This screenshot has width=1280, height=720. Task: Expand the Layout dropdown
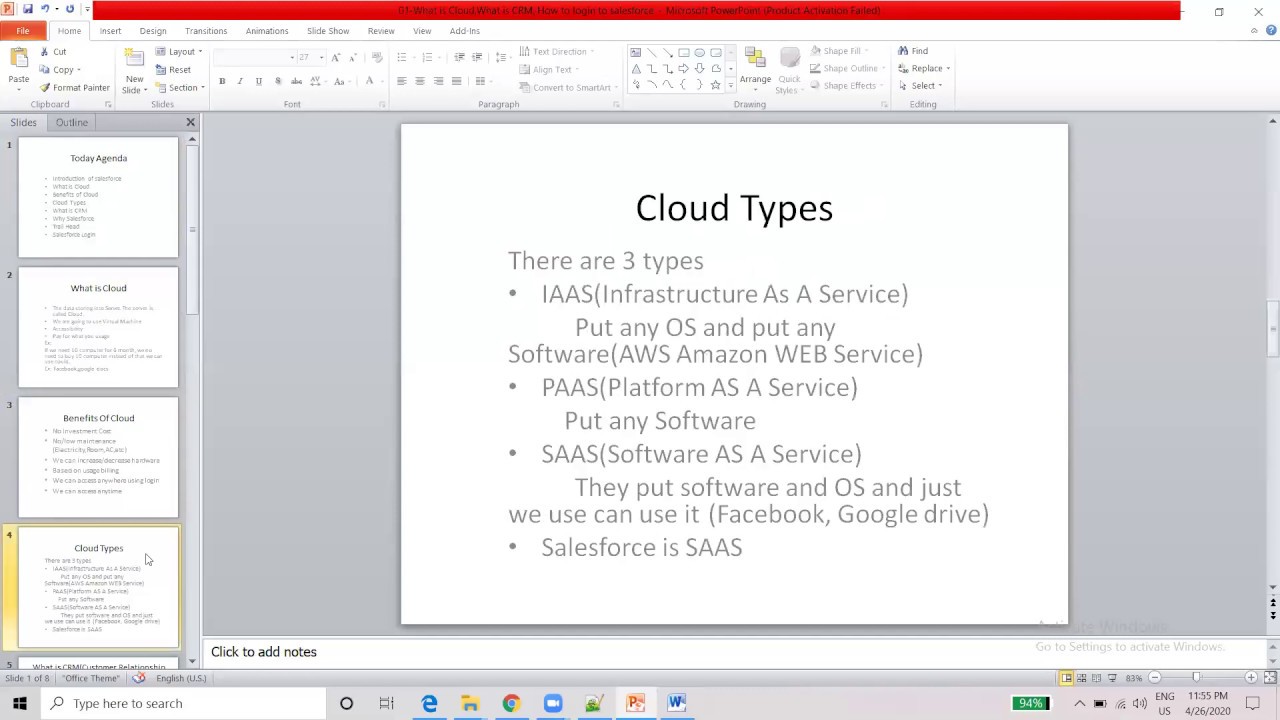point(179,52)
